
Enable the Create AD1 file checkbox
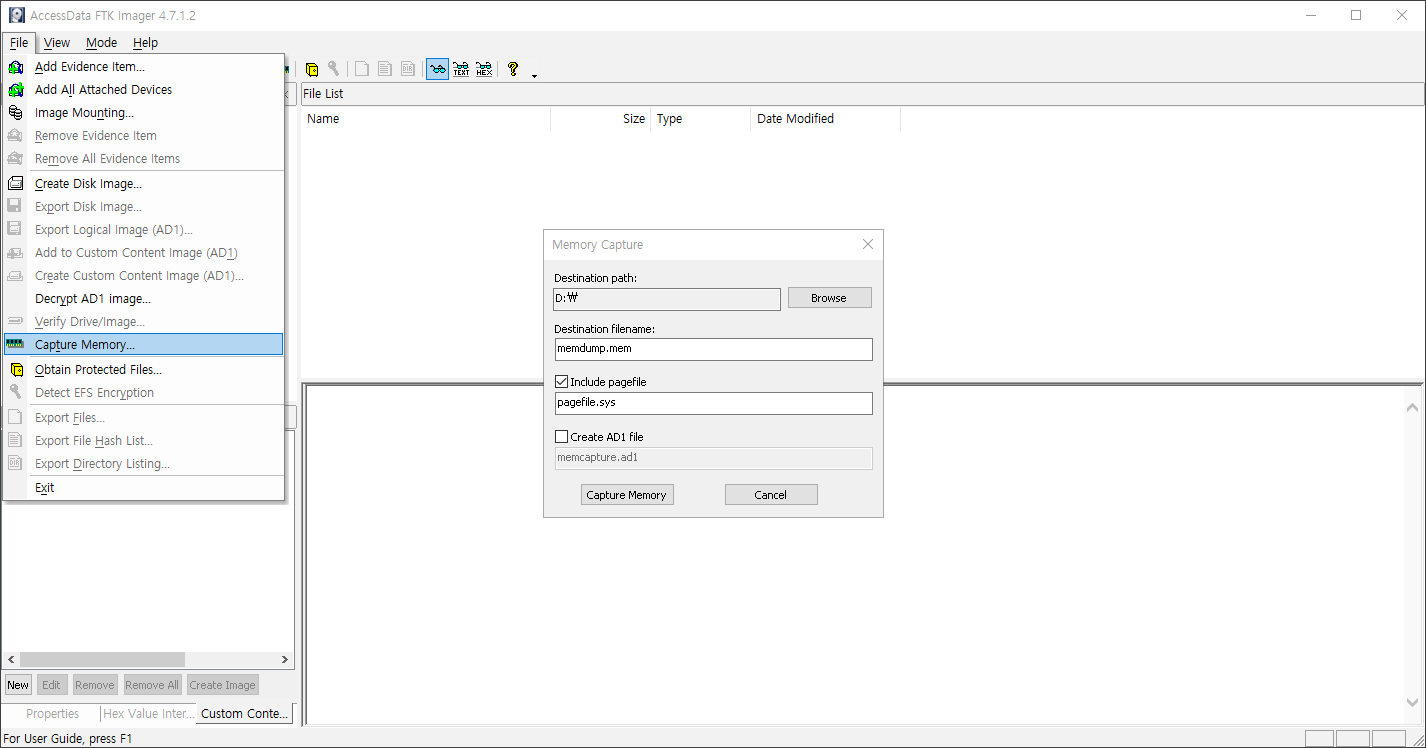click(x=561, y=437)
